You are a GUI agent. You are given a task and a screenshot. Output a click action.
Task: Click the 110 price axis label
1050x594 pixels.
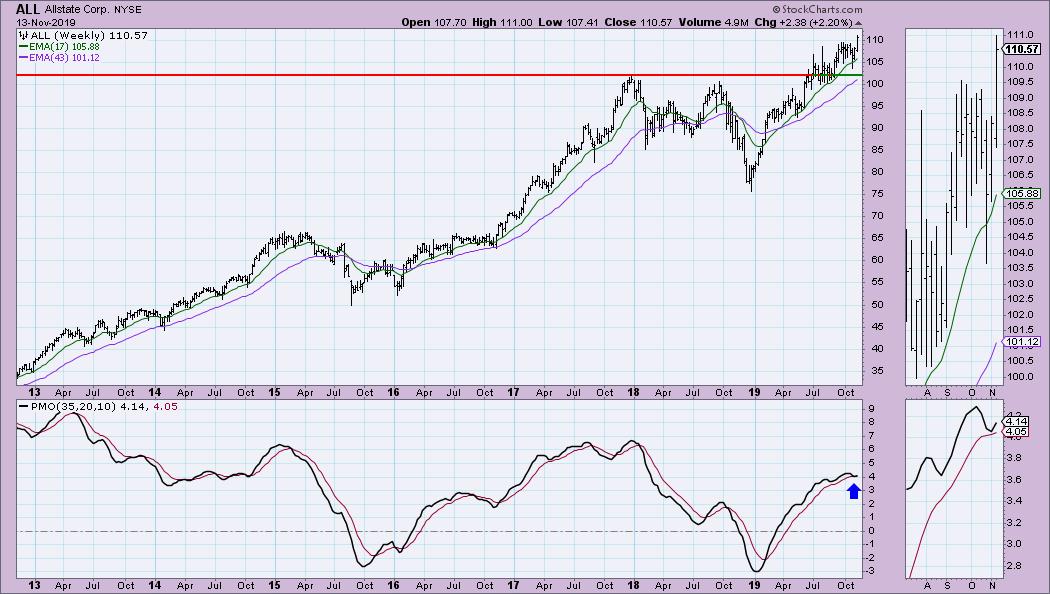[x=875, y=40]
